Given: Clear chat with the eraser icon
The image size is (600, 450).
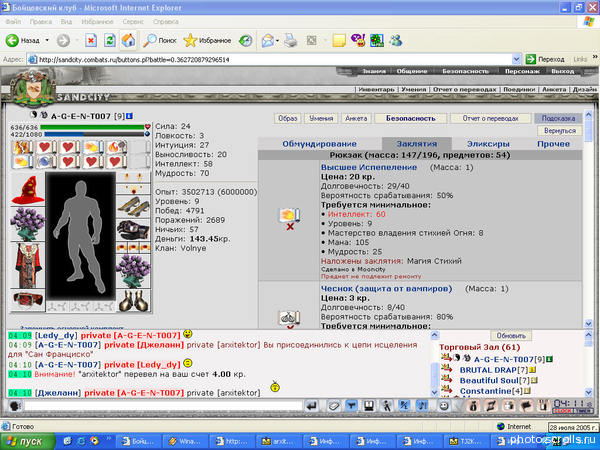Looking at the screenshot, I should click(x=334, y=406).
